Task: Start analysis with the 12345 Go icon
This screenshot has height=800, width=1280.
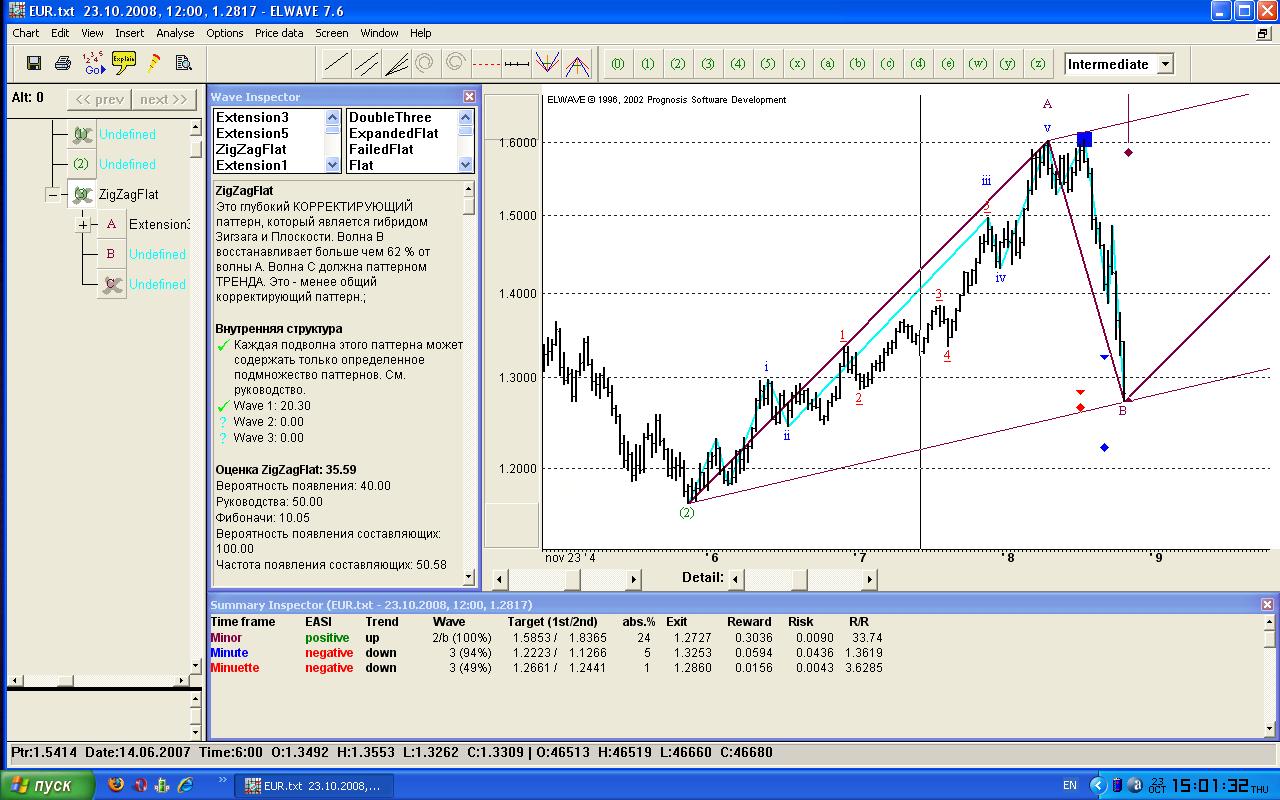Action: point(94,63)
